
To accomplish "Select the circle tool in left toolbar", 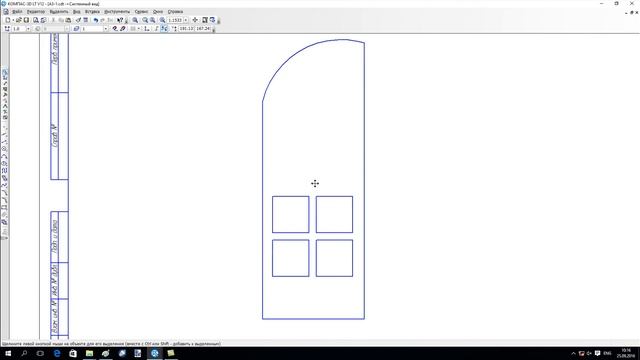I will point(5,149).
